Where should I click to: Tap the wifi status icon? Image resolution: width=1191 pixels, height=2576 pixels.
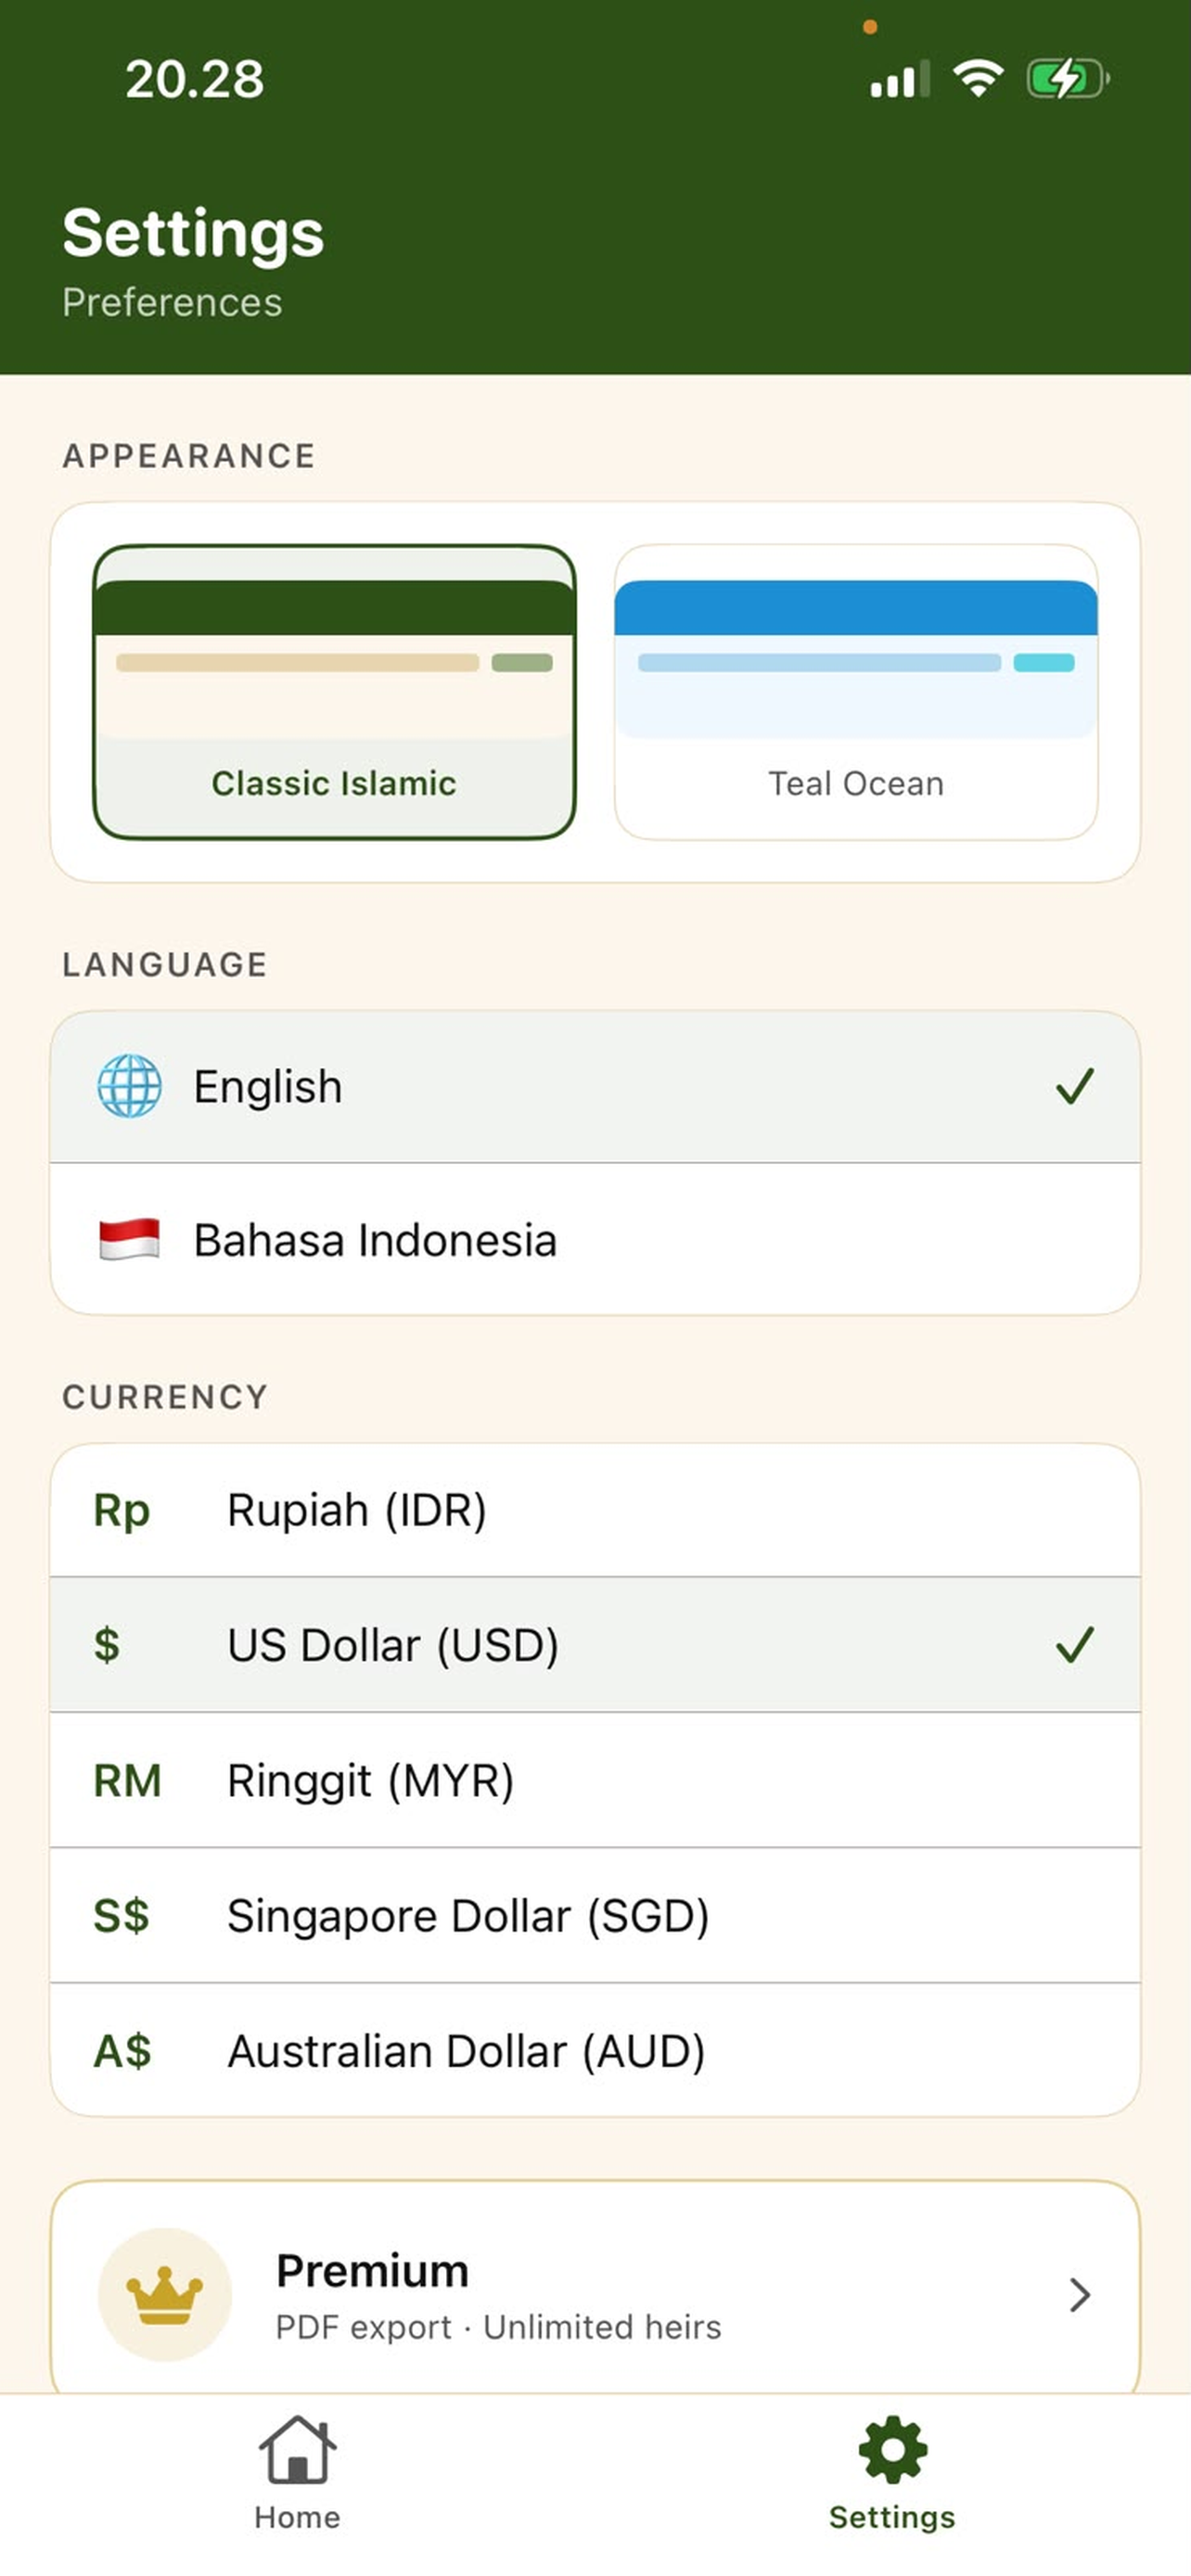click(978, 78)
